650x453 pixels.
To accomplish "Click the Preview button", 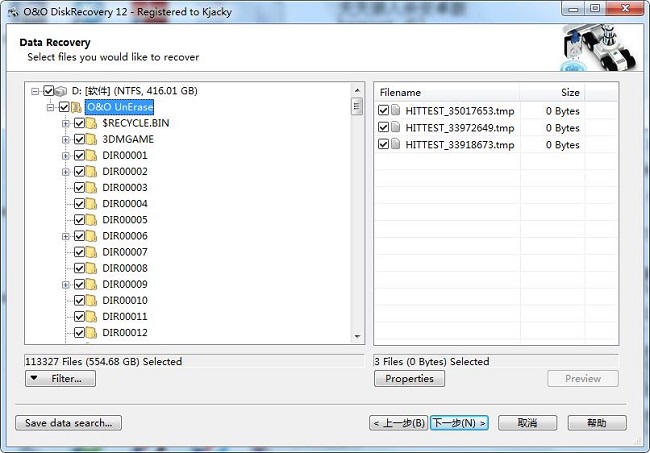I will 583,378.
